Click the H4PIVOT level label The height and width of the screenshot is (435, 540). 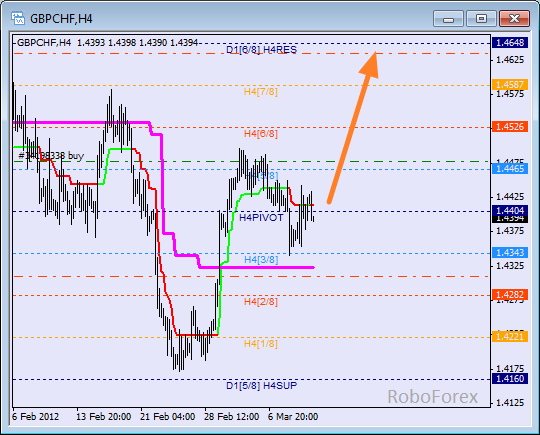(261, 218)
